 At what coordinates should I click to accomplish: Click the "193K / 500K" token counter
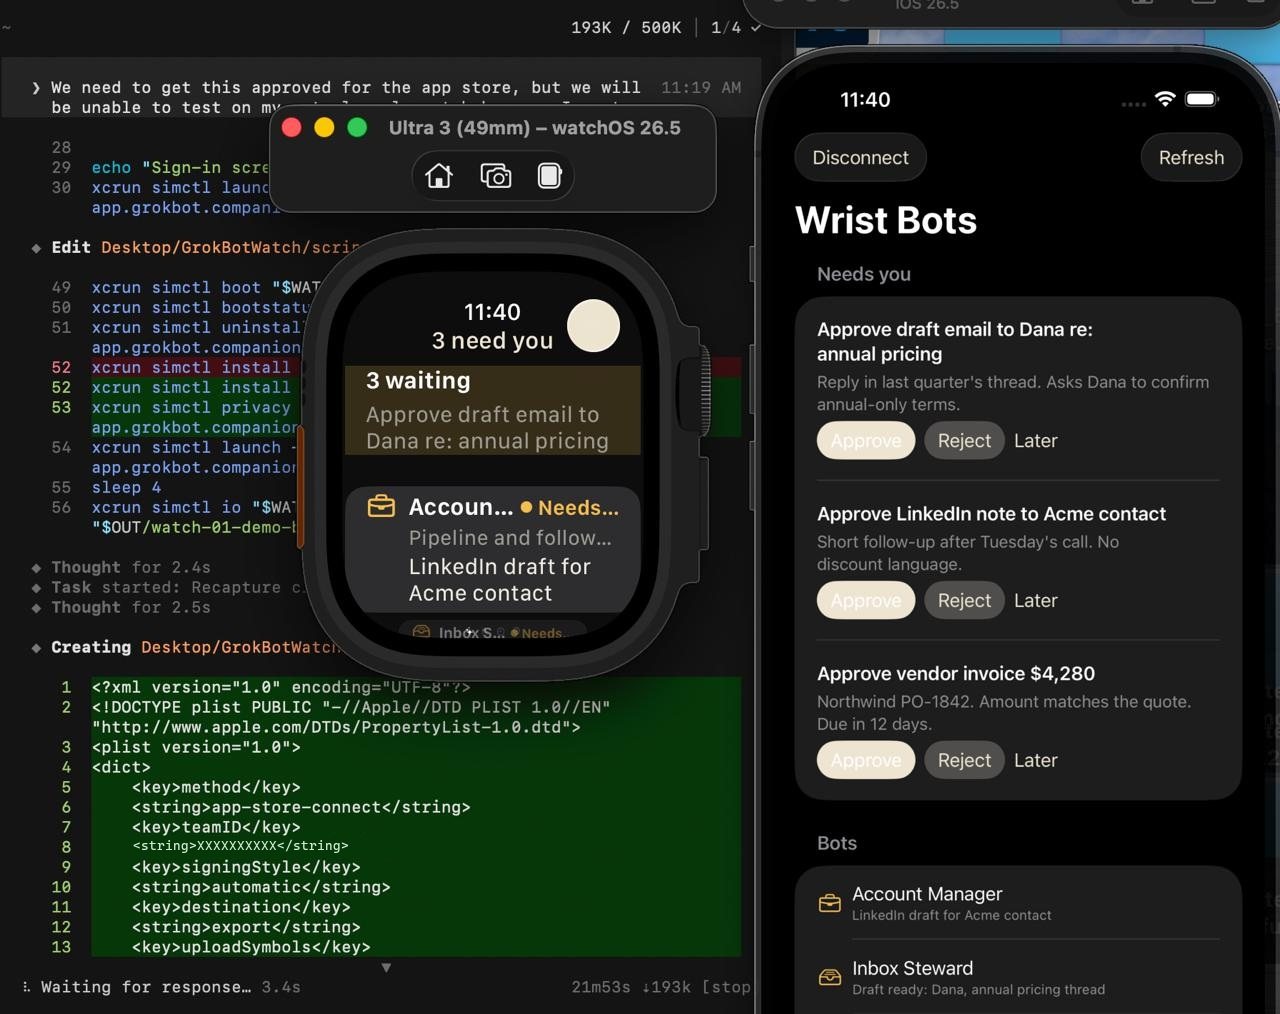pos(626,27)
